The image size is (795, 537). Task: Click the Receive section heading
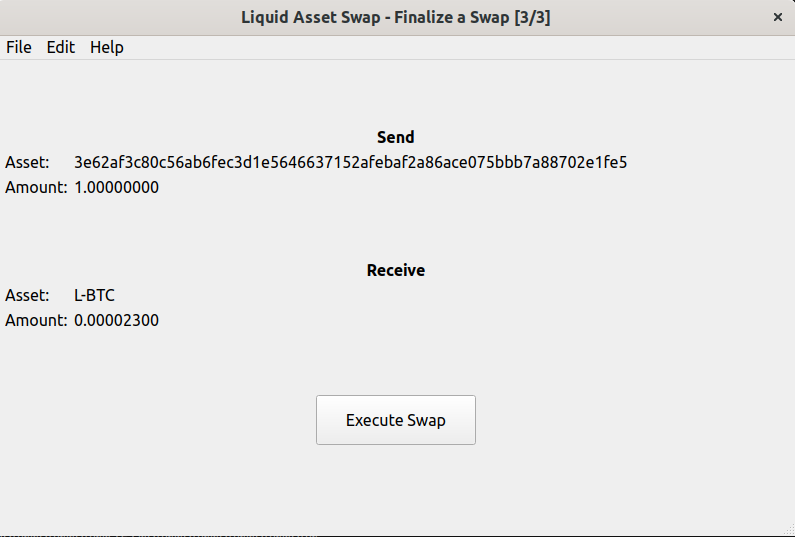pos(396,270)
